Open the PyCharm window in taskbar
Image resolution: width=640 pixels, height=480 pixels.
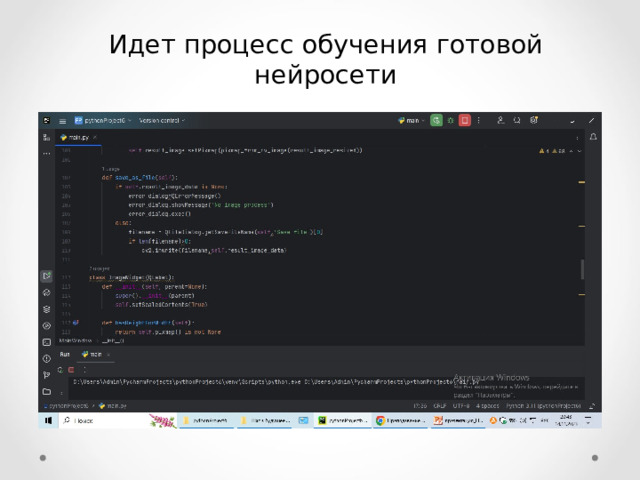coord(342,420)
